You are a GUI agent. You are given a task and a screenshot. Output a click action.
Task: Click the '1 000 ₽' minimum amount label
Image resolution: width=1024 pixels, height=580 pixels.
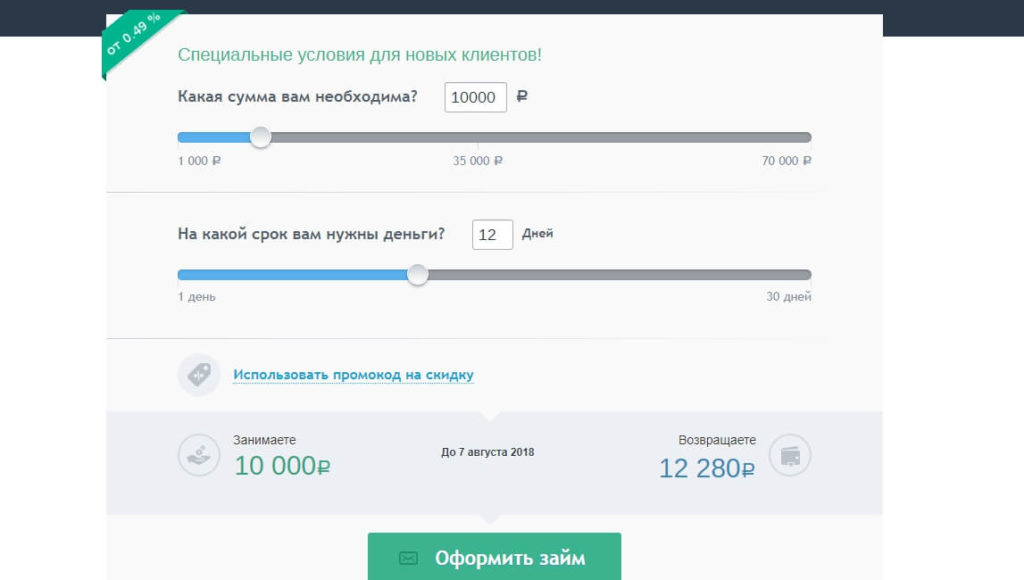[198, 160]
